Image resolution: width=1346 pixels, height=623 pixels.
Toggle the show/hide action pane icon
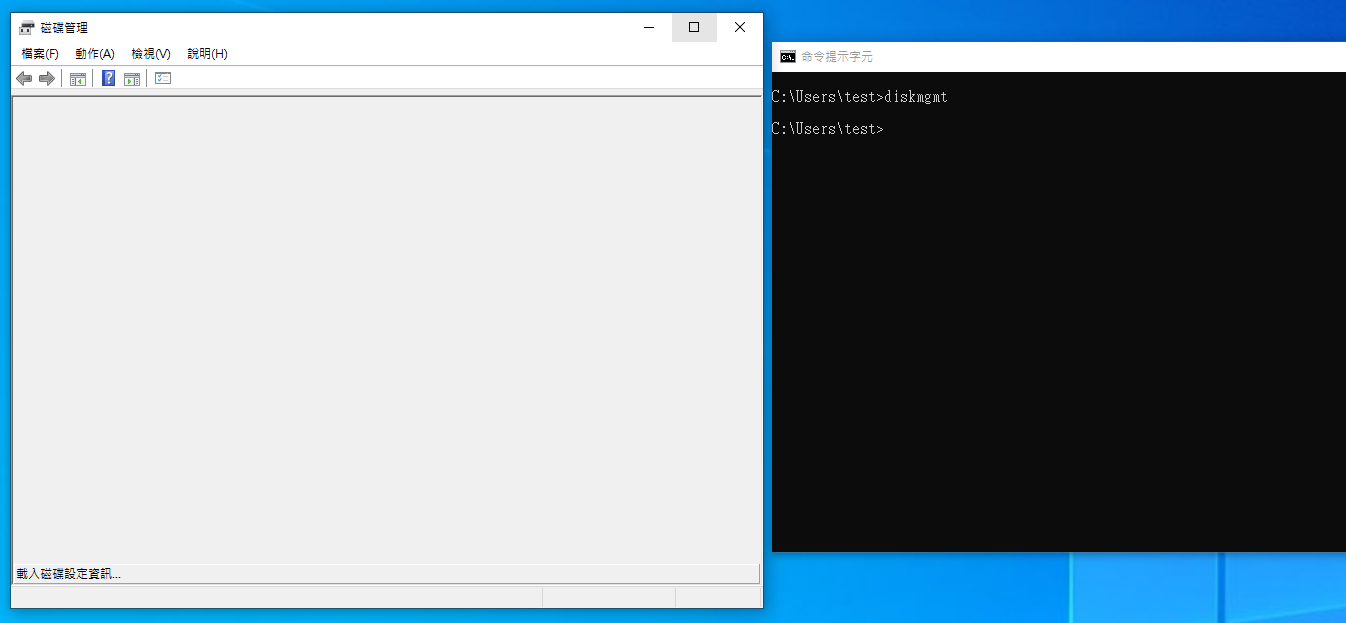pos(132,78)
